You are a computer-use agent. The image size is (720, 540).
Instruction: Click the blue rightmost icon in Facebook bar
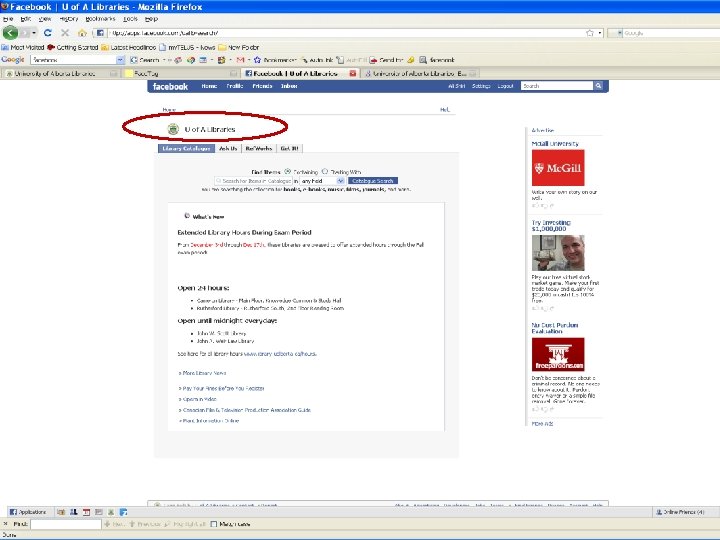(124, 512)
